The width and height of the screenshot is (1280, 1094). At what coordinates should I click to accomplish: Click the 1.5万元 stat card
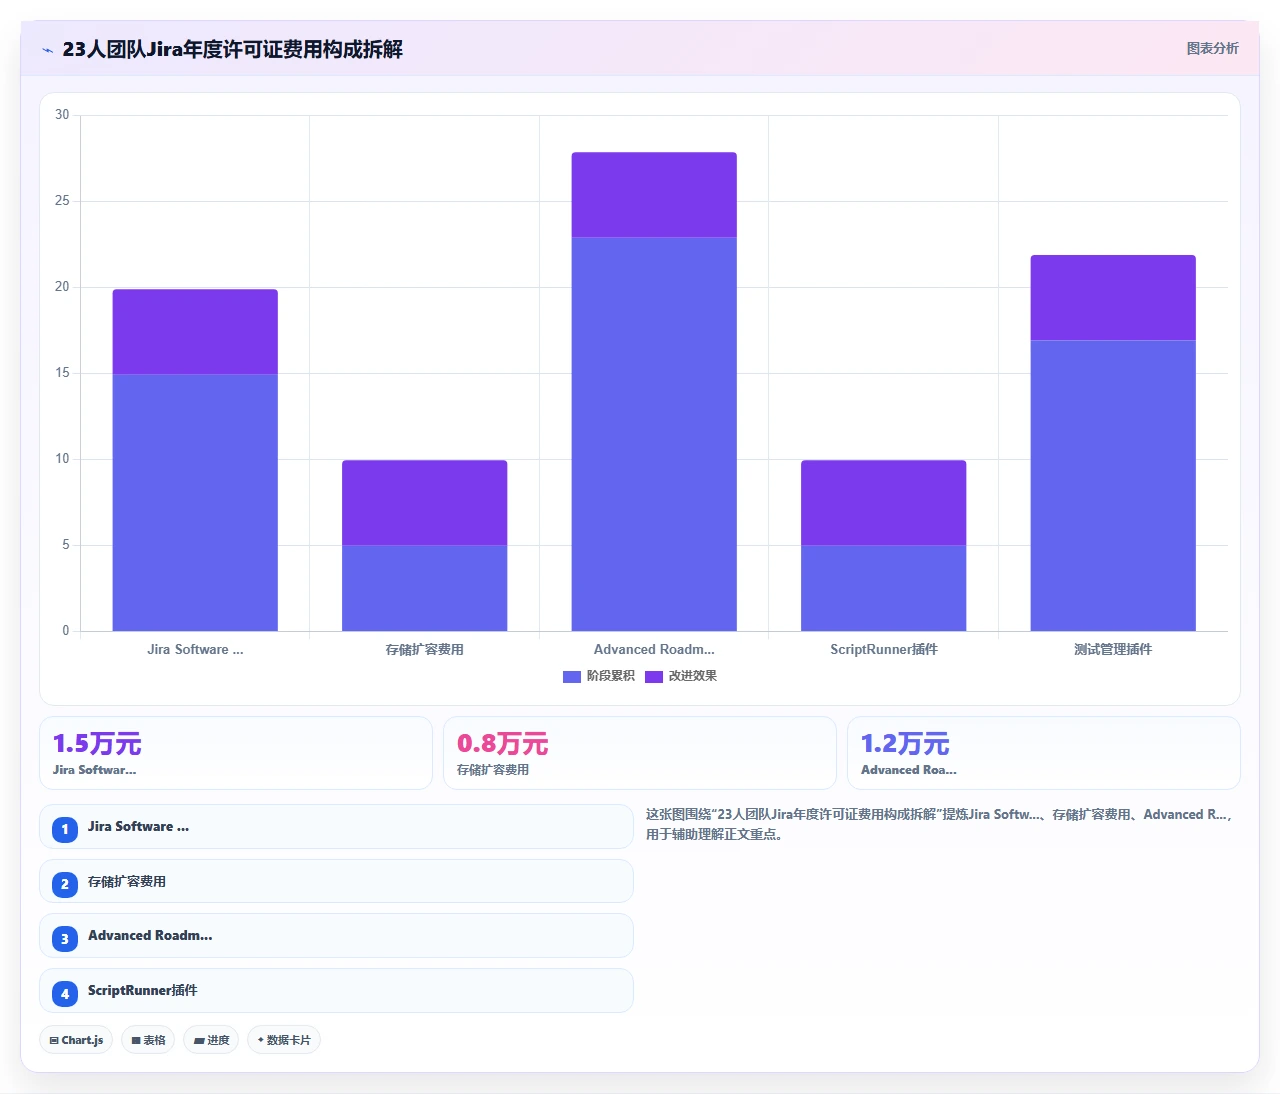236,753
